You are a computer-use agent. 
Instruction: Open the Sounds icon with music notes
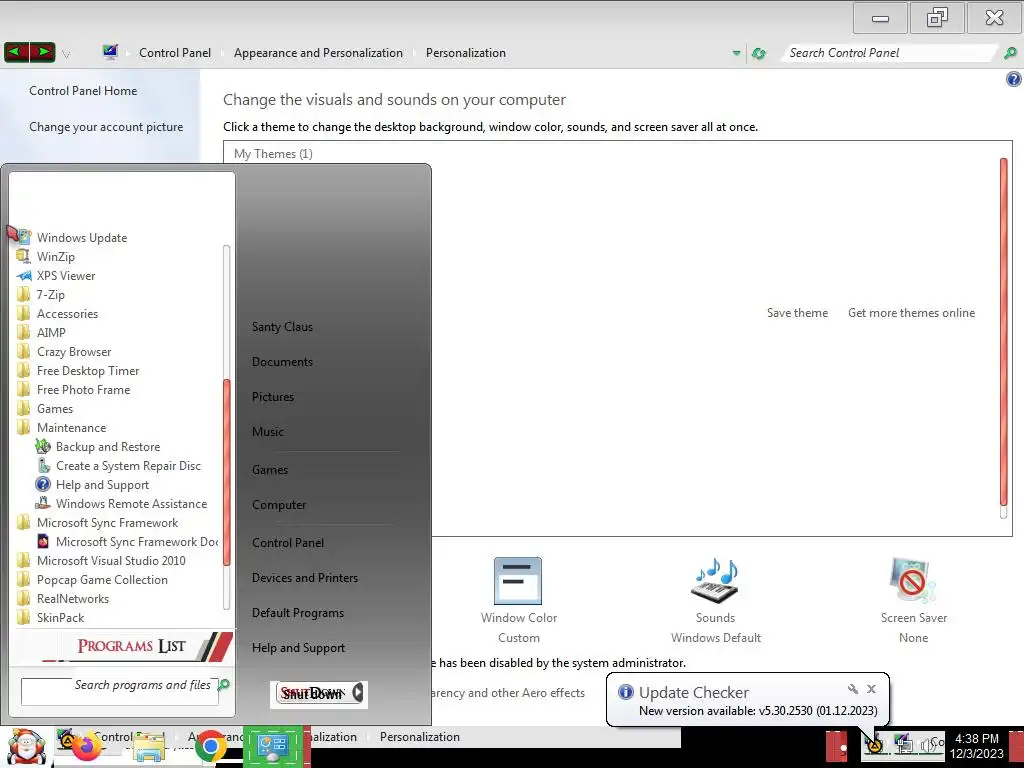click(x=715, y=580)
